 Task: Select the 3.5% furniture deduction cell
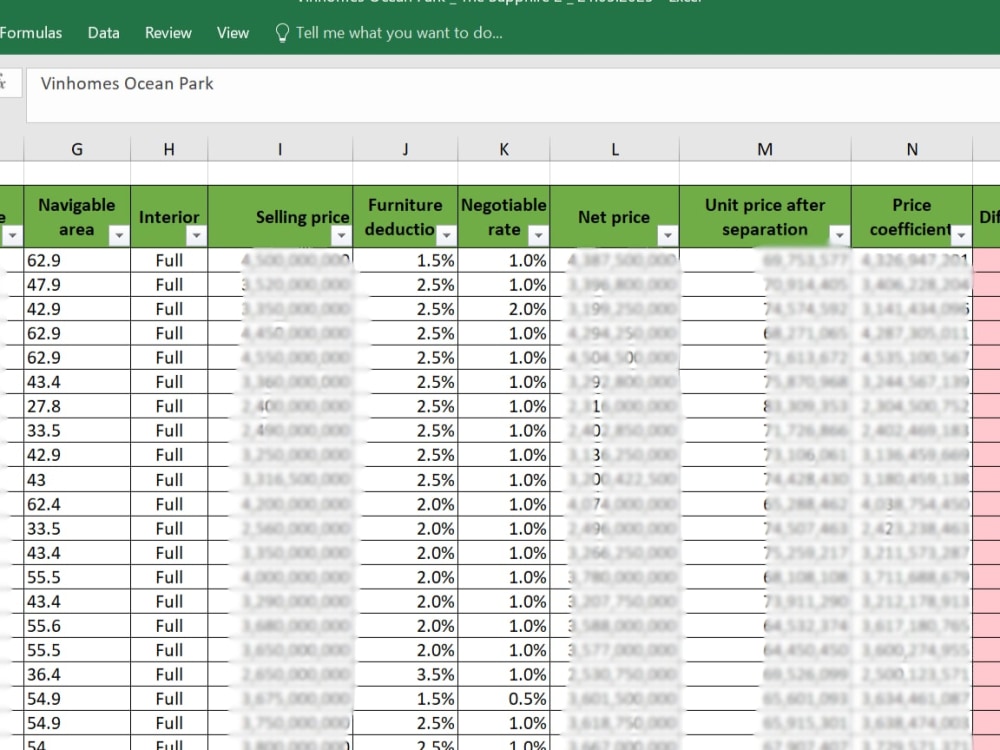(x=405, y=674)
